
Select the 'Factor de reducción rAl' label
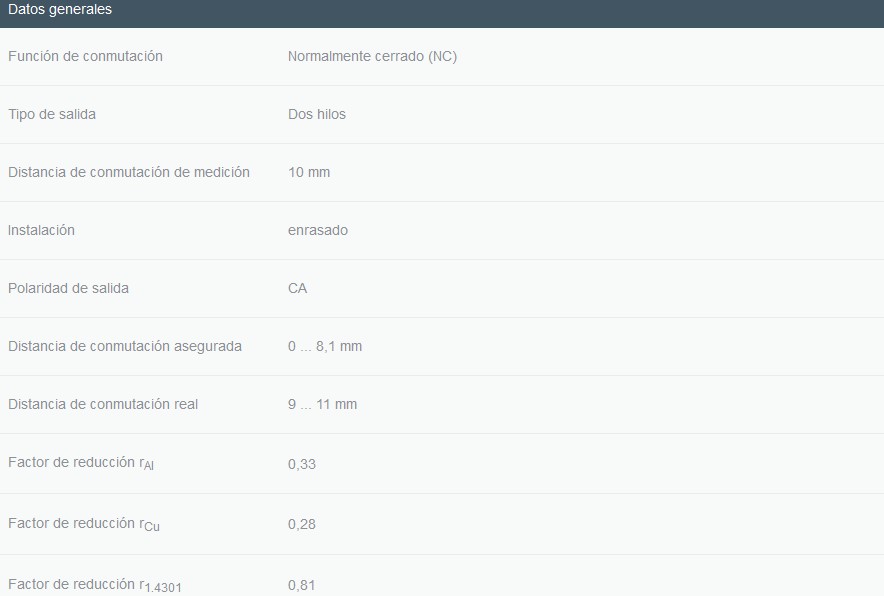pos(81,463)
